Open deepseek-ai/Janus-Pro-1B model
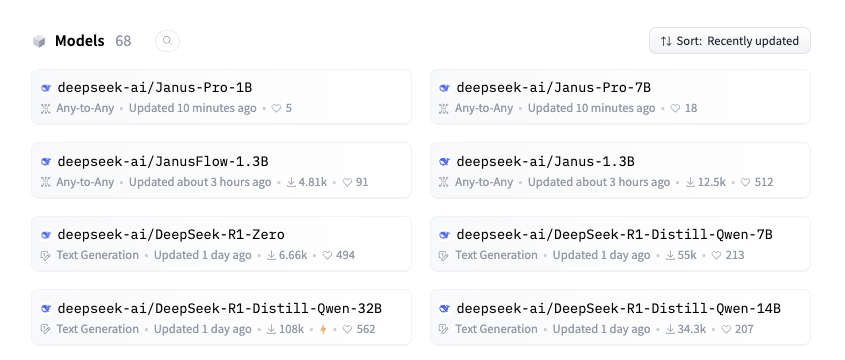Screen dimensions: 845x360 coord(221,96)
